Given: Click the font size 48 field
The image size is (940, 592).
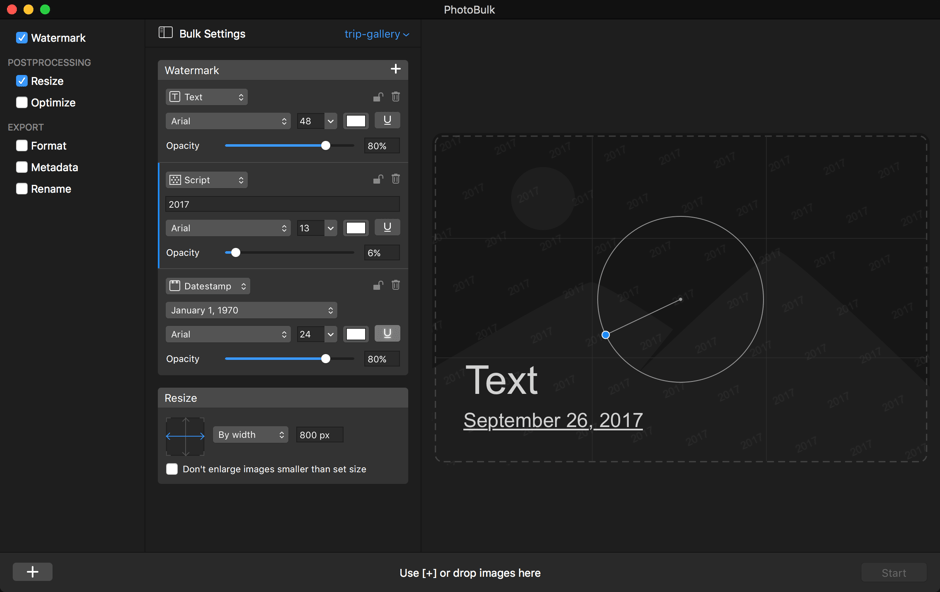Looking at the screenshot, I should [310, 121].
